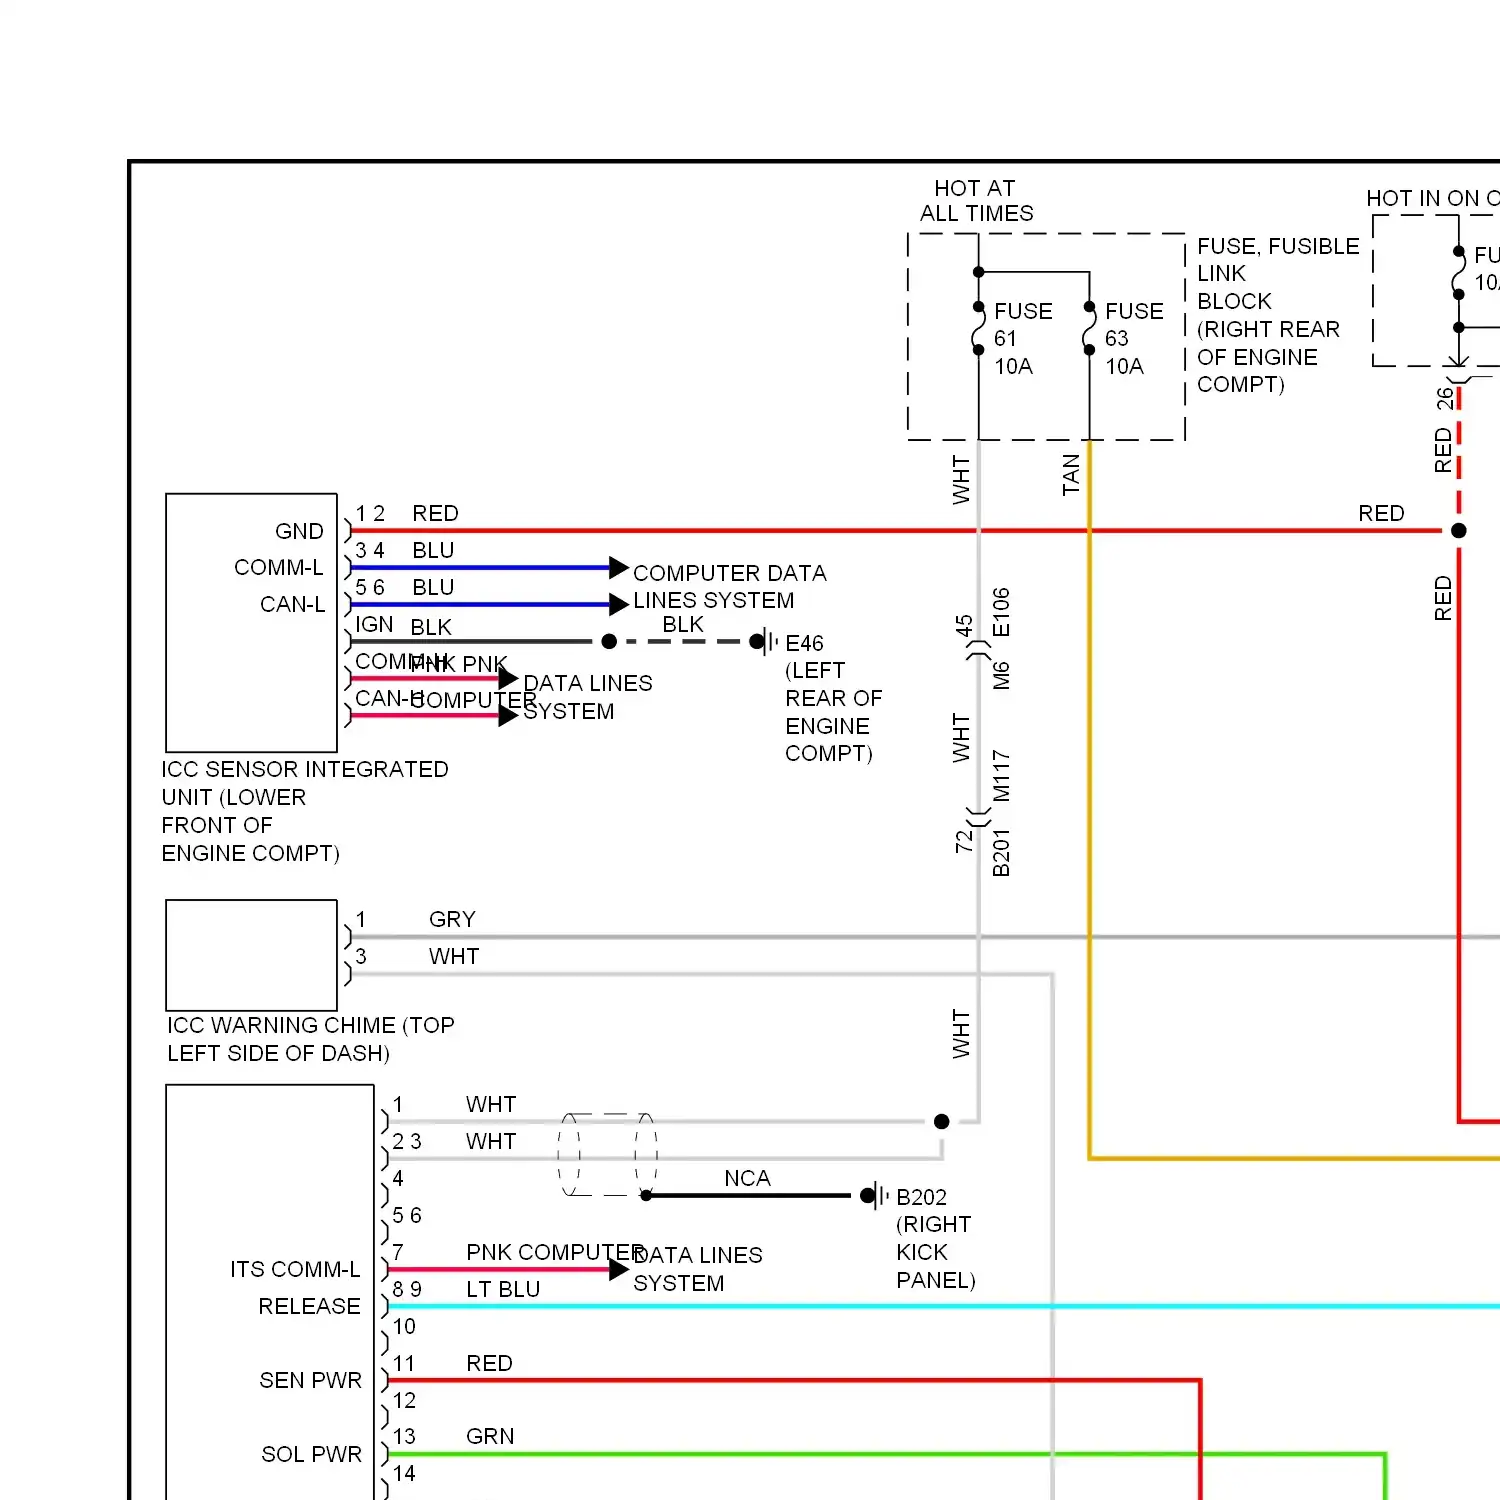Select the "CAN-L" terminal label
Image resolution: width=1500 pixels, height=1500 pixels.
tap(292, 605)
